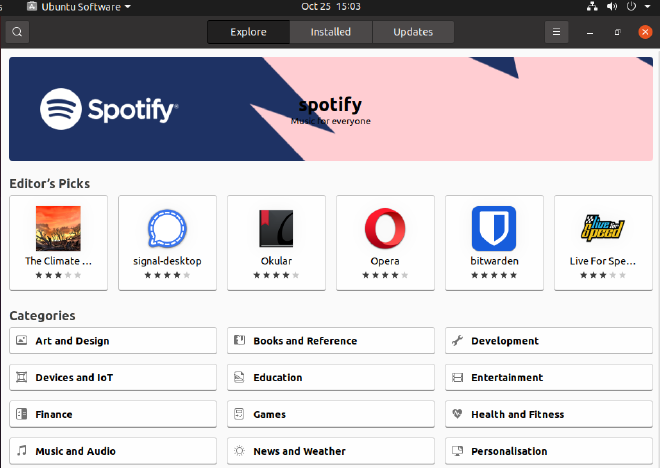Switch to the Updates tab
Viewport: 660px width, 468px height.
[413, 32]
